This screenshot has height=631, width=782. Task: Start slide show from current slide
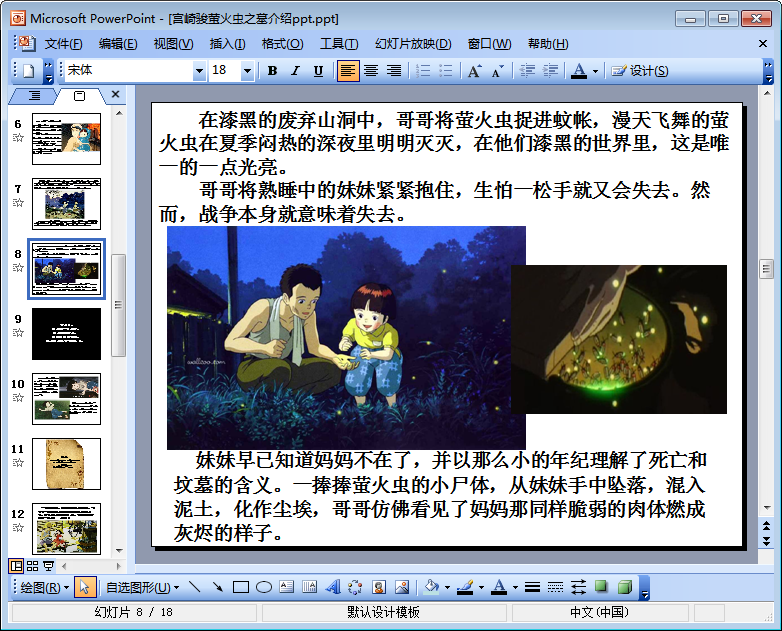pyautogui.click(x=48, y=566)
